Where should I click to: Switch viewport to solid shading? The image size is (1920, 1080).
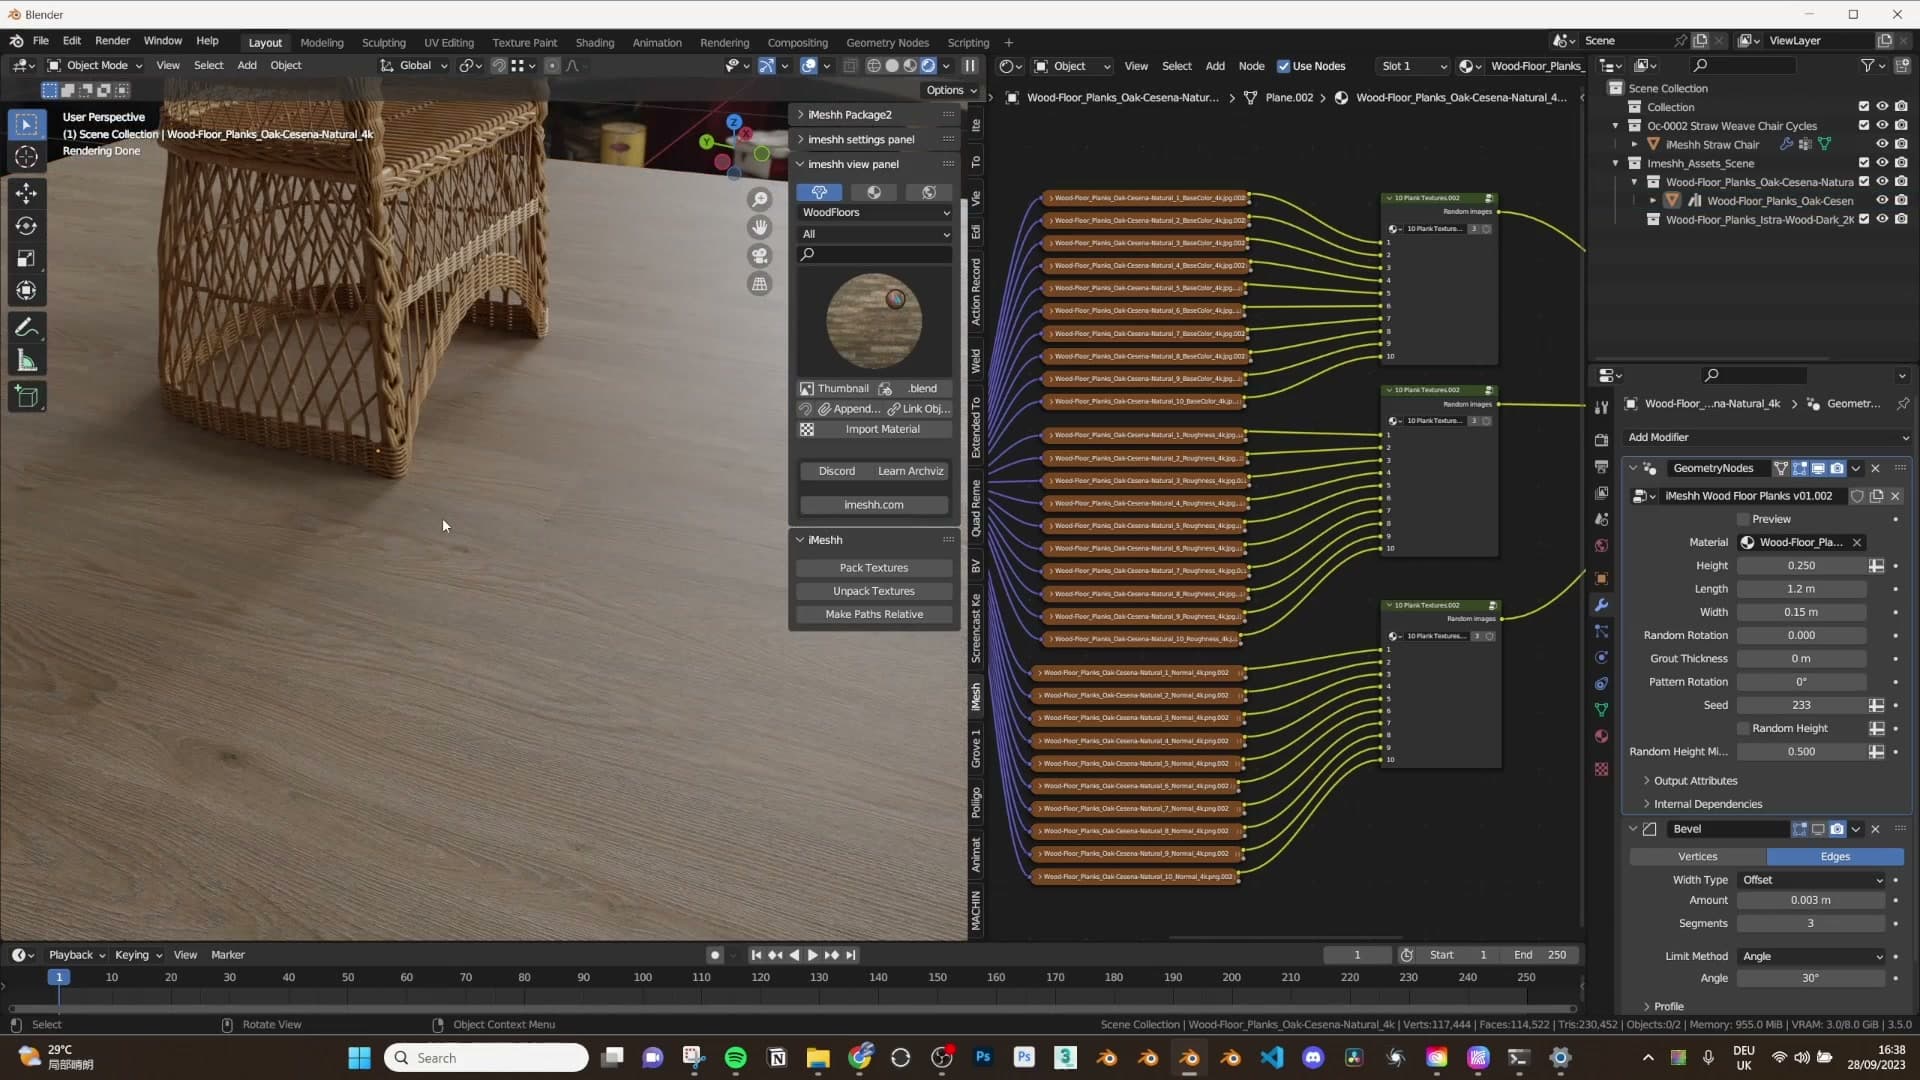892,66
